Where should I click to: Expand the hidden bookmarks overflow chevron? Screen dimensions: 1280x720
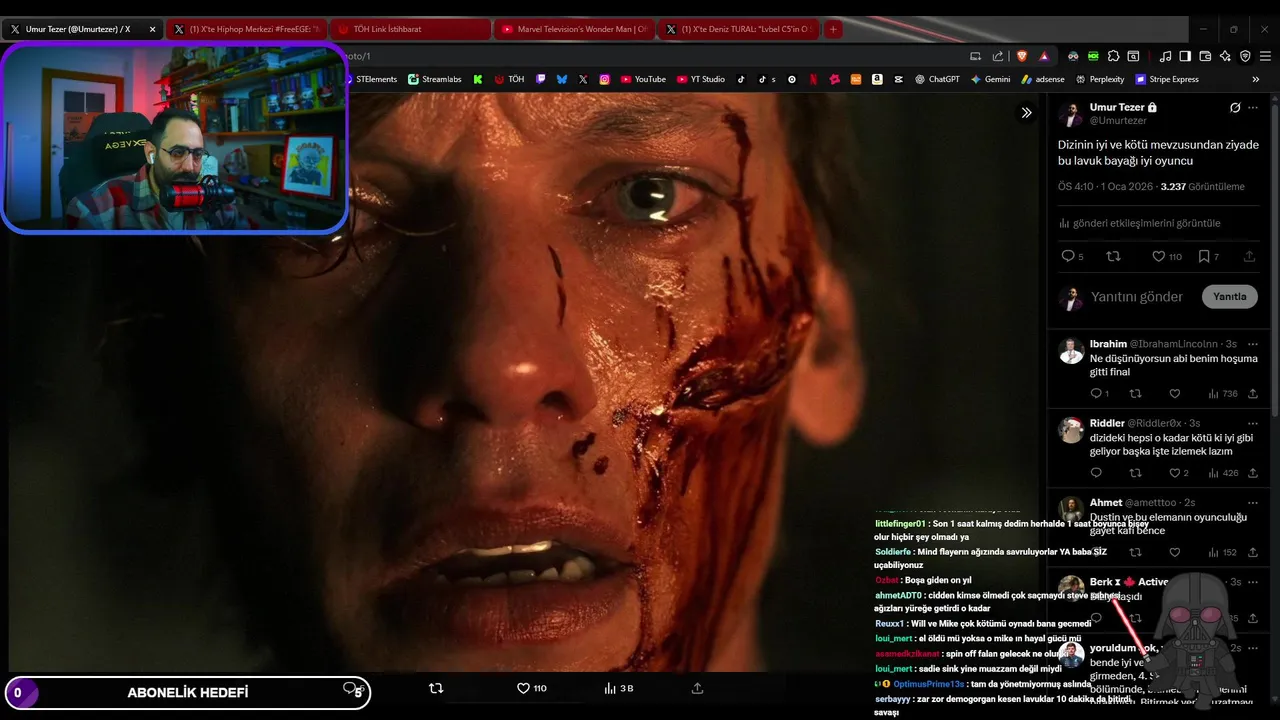(1256, 79)
